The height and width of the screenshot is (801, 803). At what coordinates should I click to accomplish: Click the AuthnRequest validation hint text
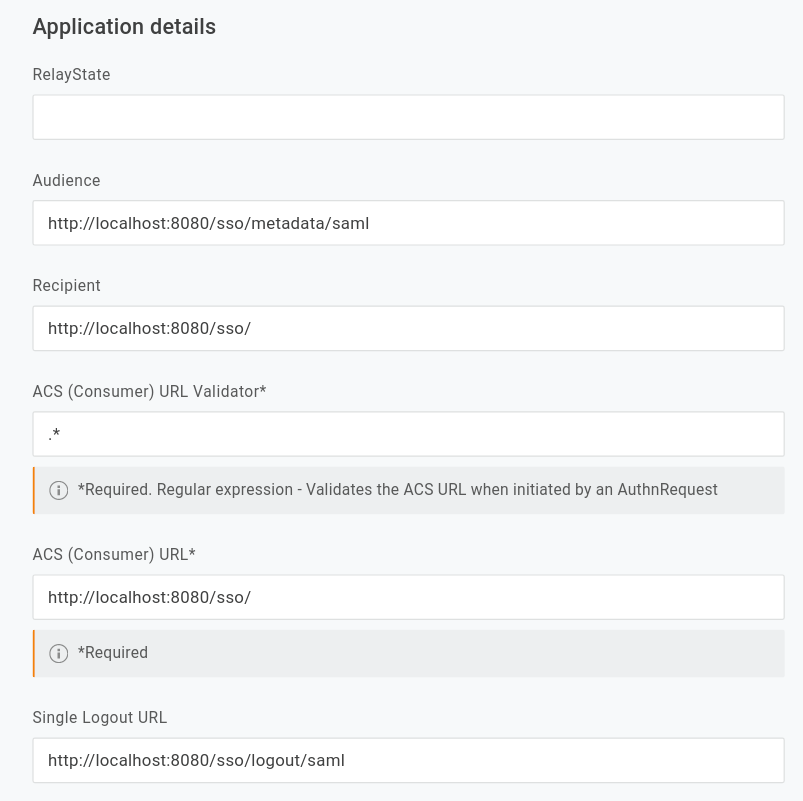397,490
